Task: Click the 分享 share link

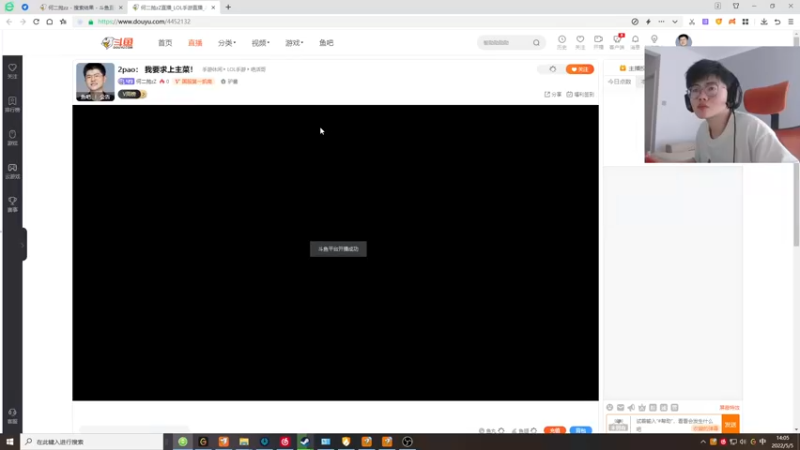Action: [x=553, y=94]
